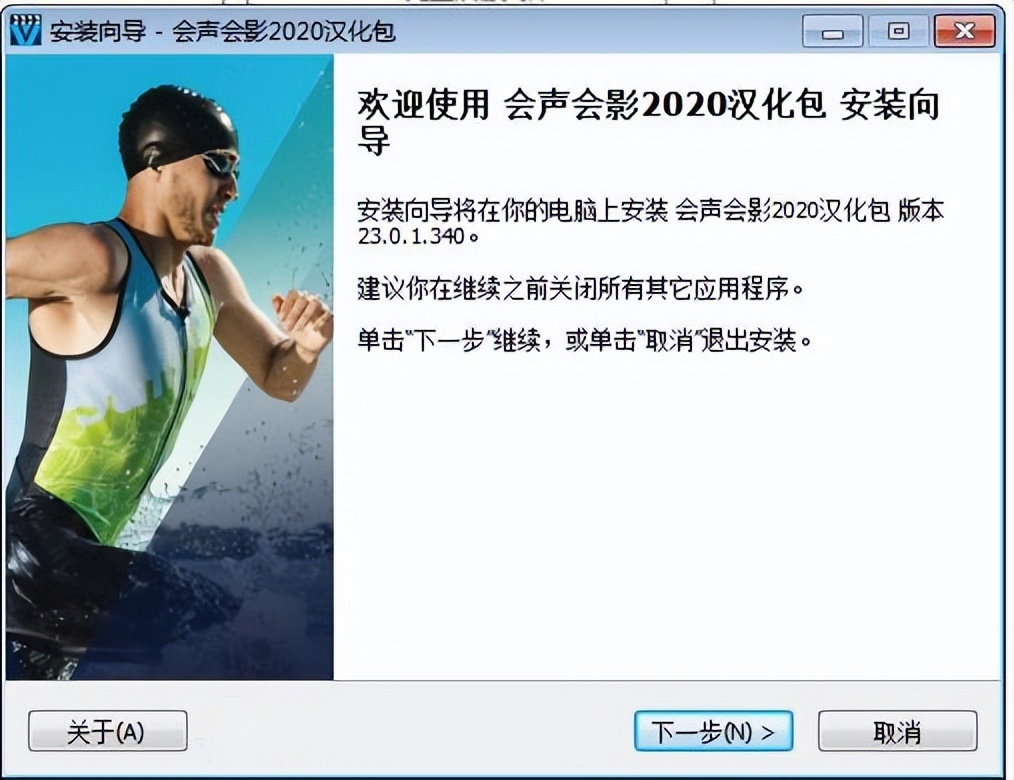Minimize the installer wizard window

click(832, 30)
